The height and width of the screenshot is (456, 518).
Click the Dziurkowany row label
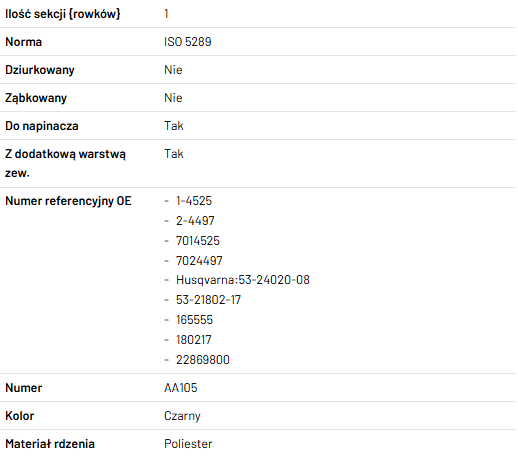pos(40,70)
